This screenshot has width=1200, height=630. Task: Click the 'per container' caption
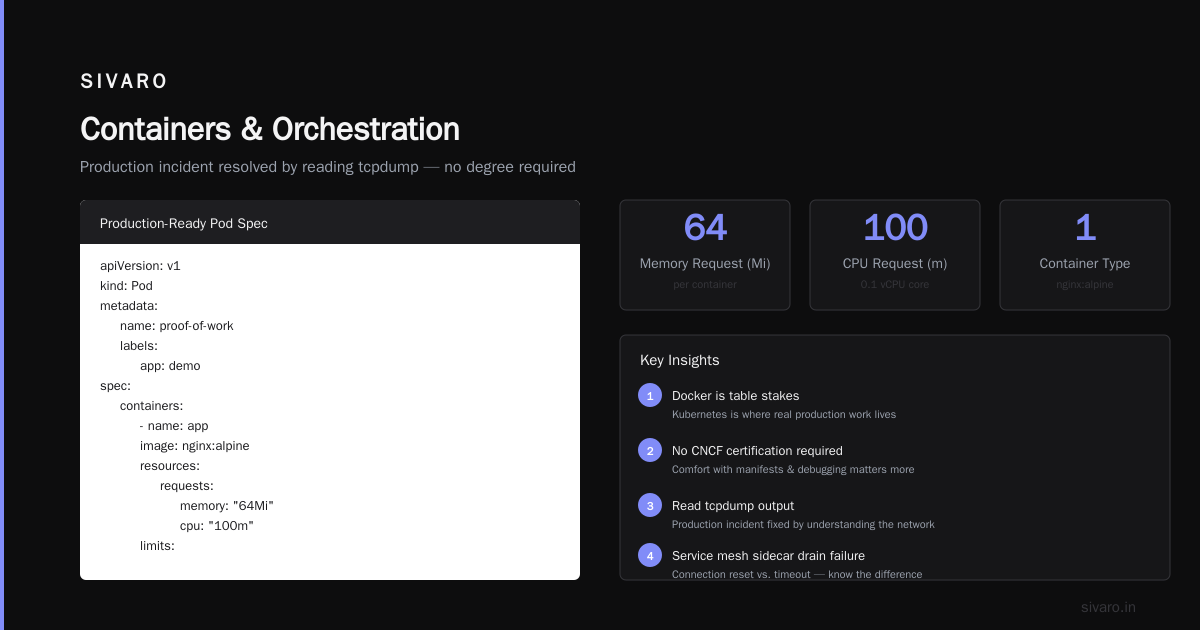[x=705, y=285]
